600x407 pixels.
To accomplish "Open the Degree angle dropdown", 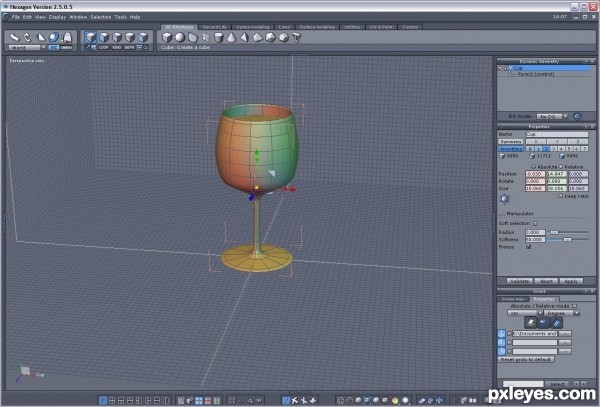I will 562,313.
